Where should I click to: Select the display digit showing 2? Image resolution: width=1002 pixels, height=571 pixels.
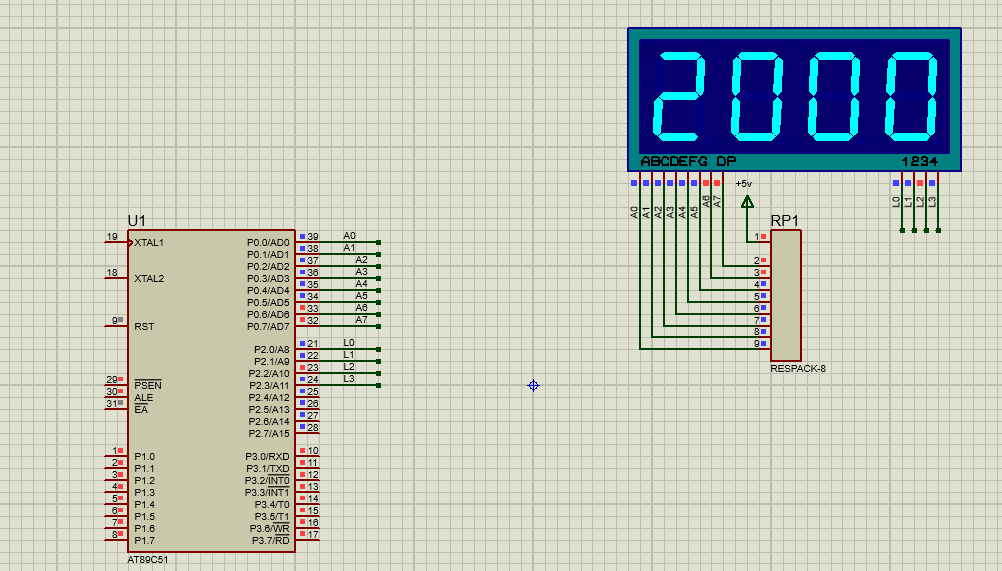679,96
